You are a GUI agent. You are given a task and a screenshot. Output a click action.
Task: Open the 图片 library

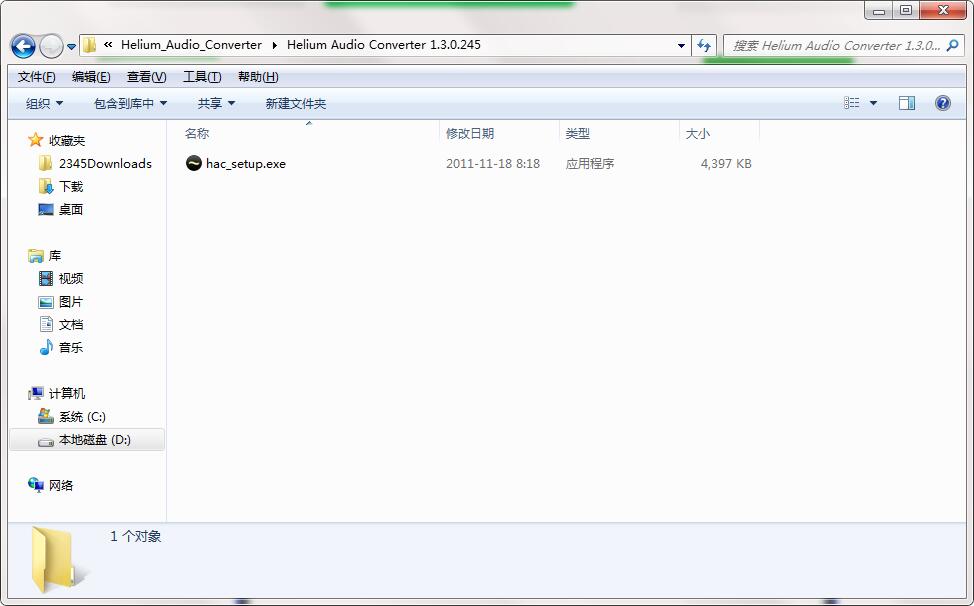71,302
